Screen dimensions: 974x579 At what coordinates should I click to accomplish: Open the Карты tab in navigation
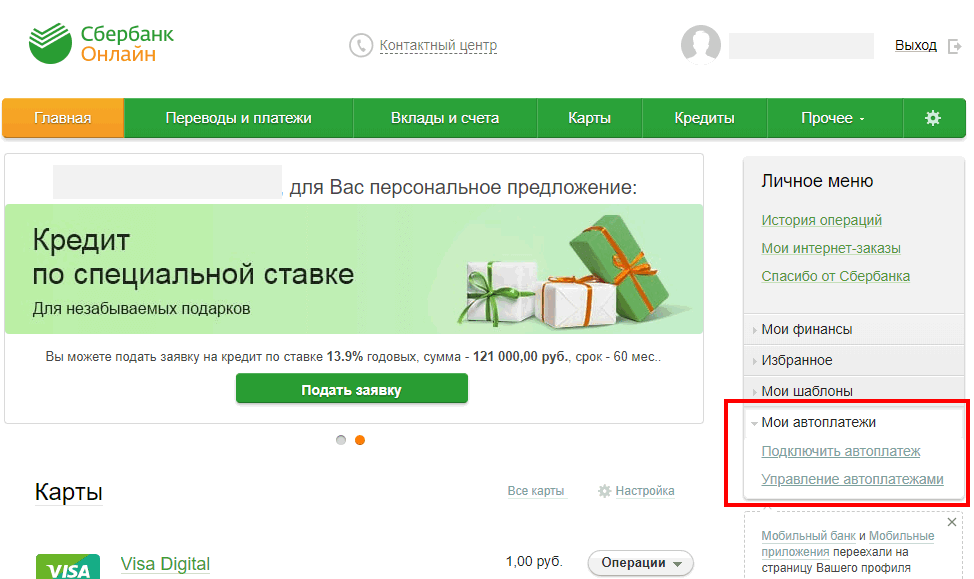point(589,118)
